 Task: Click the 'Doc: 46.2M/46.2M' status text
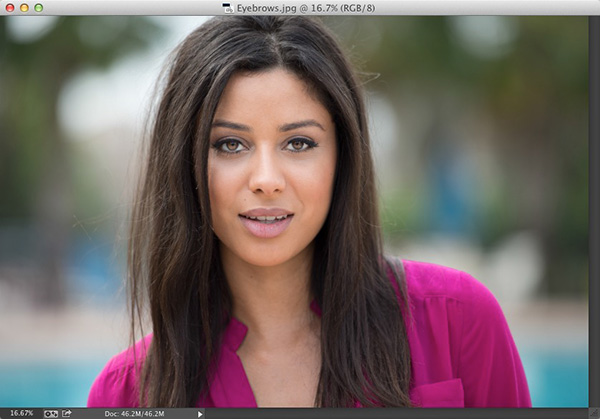134,414
